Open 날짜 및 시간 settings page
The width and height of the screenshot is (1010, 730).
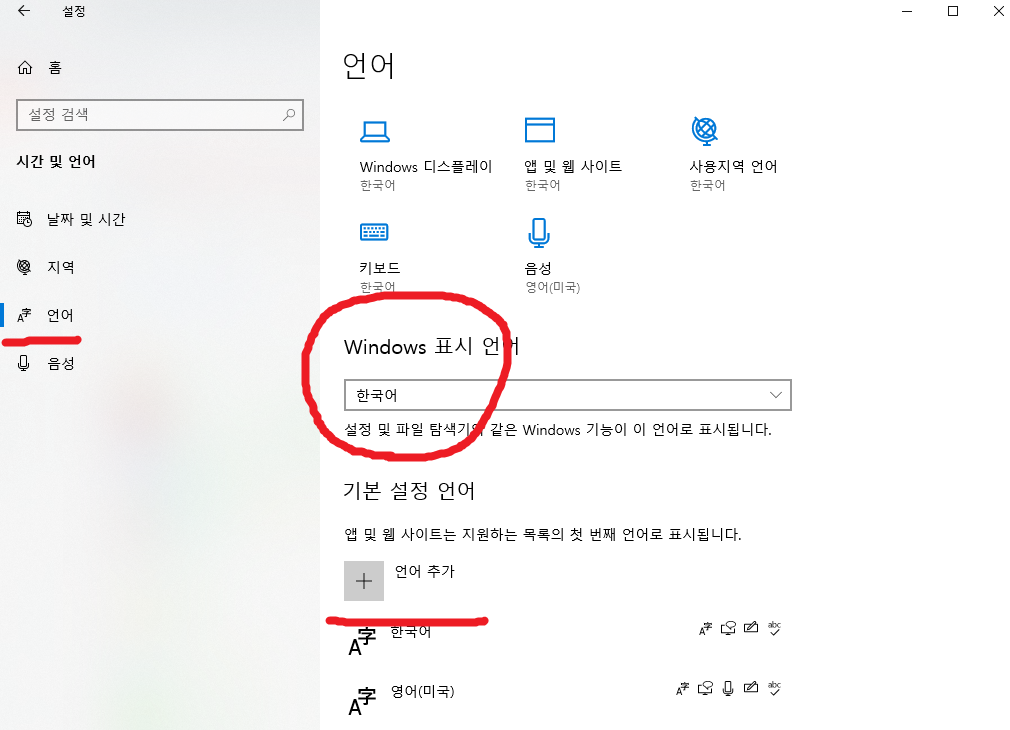(86, 219)
